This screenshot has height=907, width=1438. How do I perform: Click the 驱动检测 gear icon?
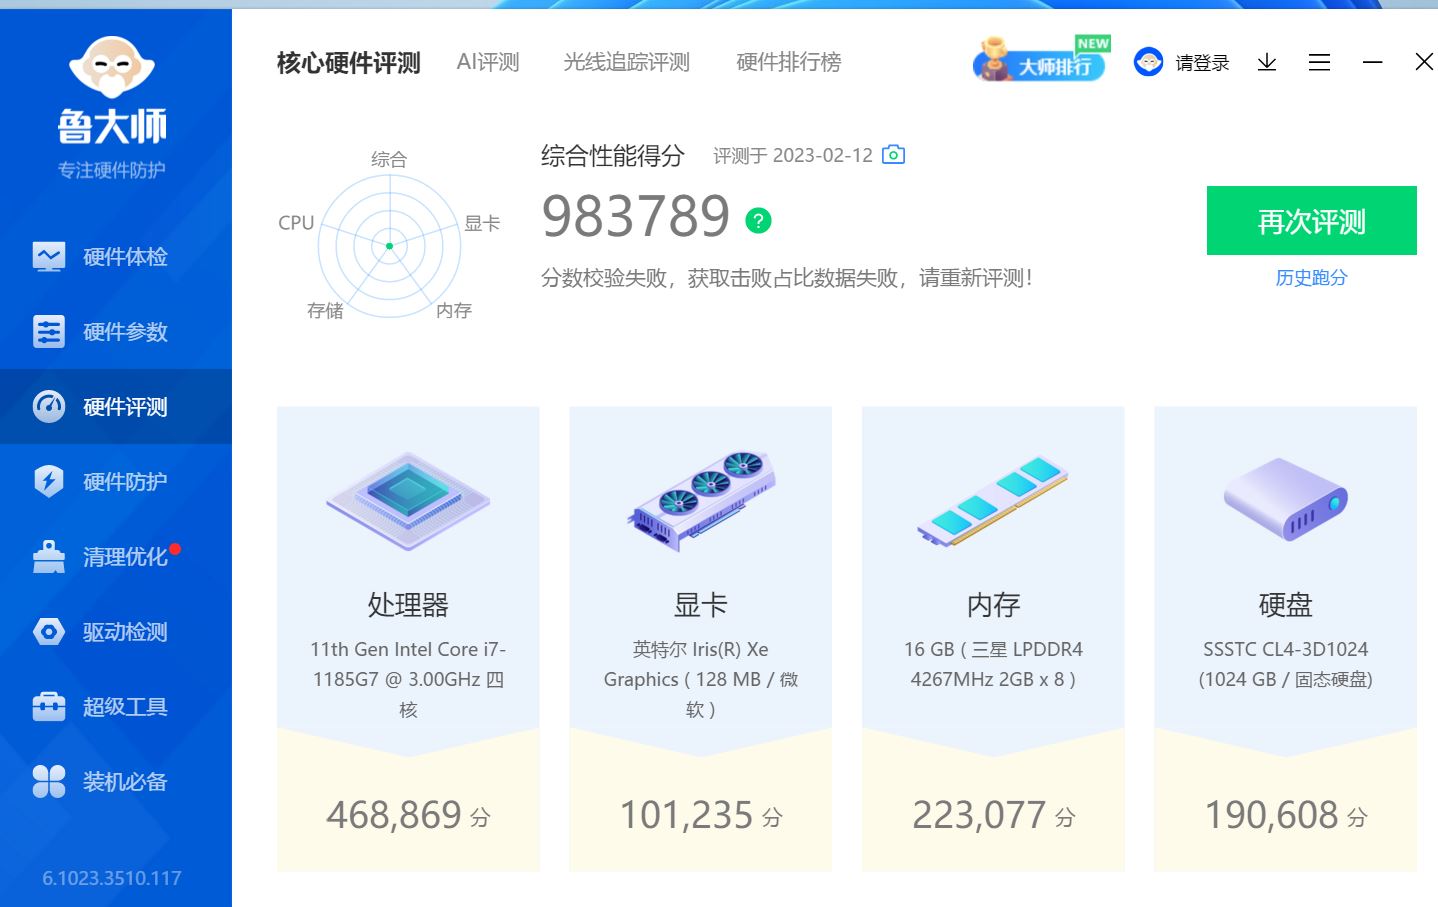48,632
